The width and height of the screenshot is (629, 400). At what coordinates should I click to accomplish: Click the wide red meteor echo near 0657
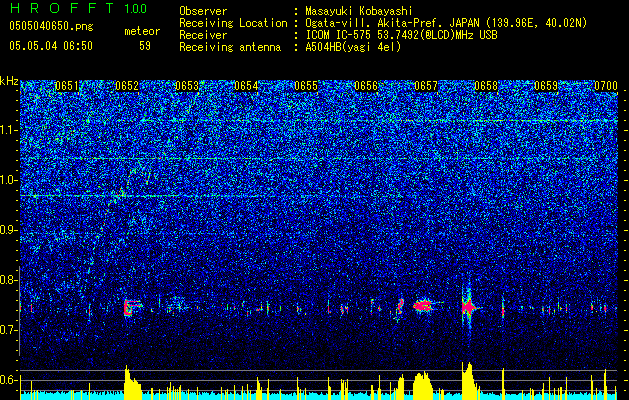tap(423, 306)
